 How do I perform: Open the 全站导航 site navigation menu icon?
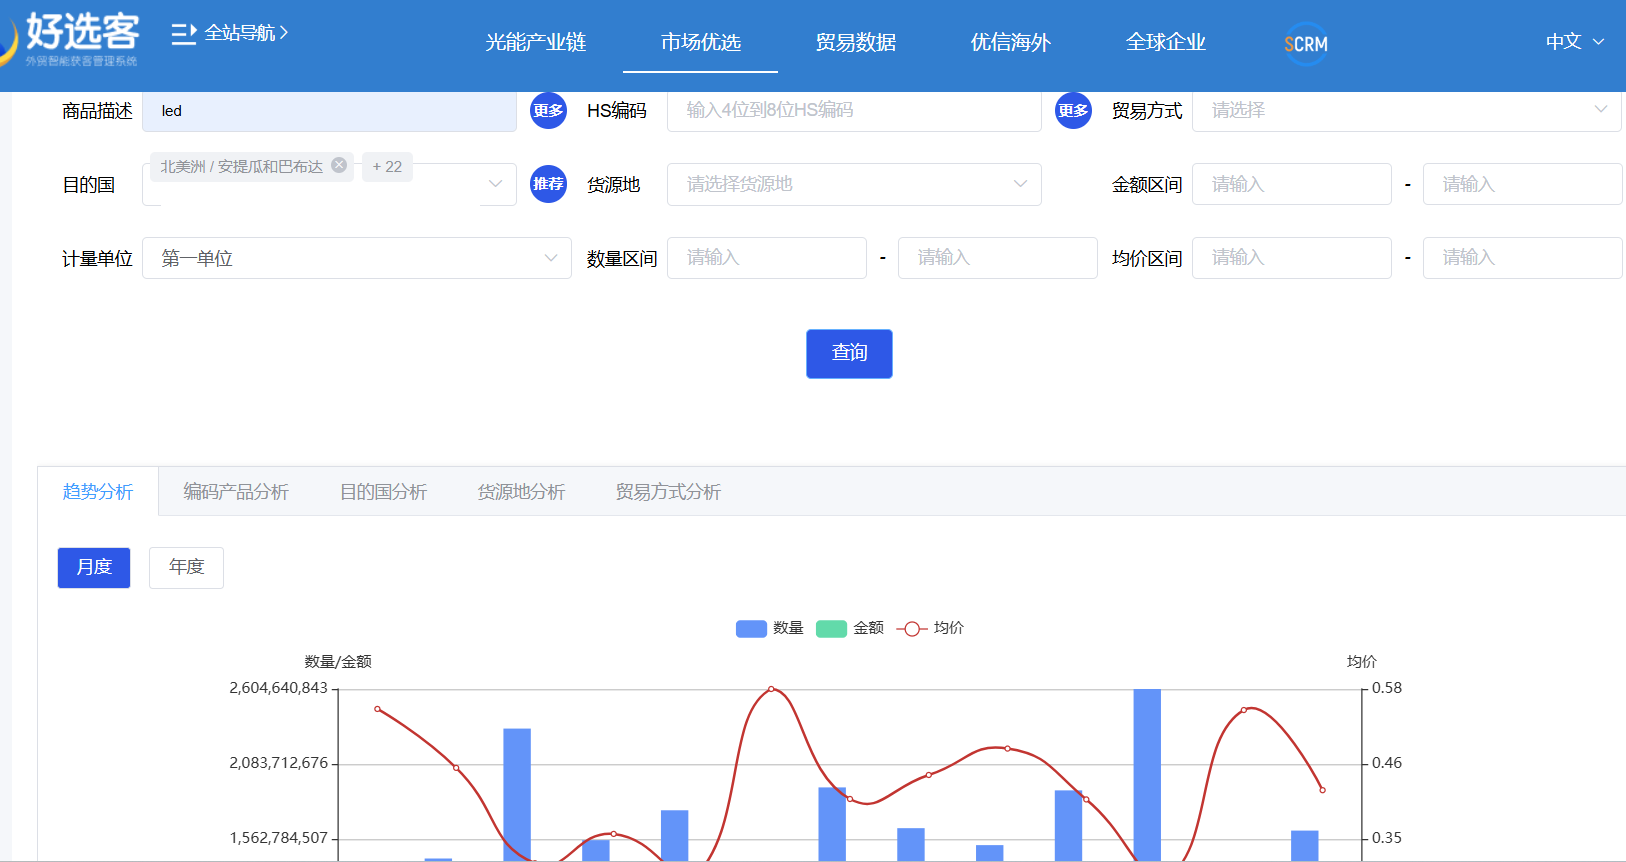coord(183,34)
